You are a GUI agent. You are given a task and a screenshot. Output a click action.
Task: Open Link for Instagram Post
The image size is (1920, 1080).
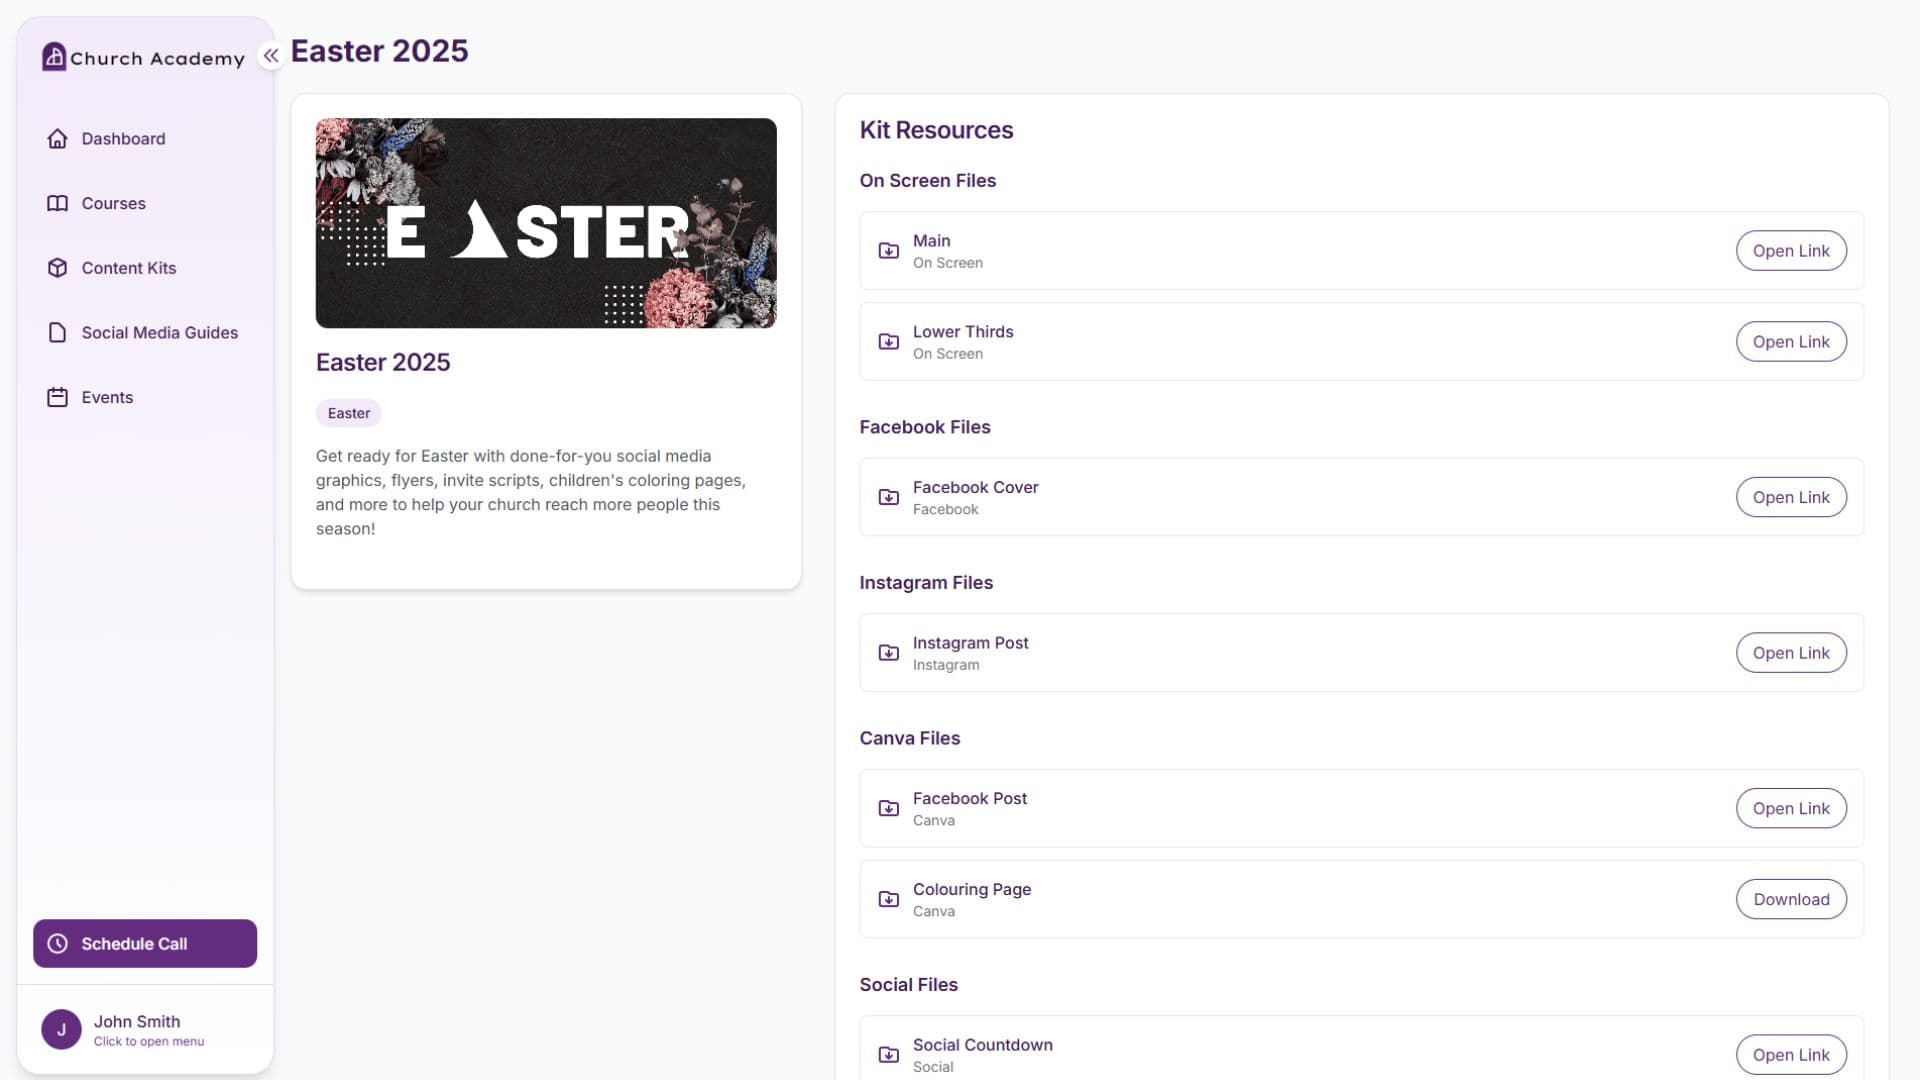(1791, 653)
